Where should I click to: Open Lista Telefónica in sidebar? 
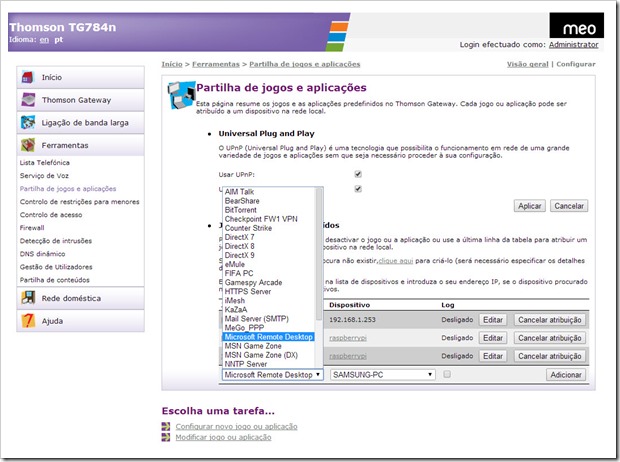click(x=45, y=163)
